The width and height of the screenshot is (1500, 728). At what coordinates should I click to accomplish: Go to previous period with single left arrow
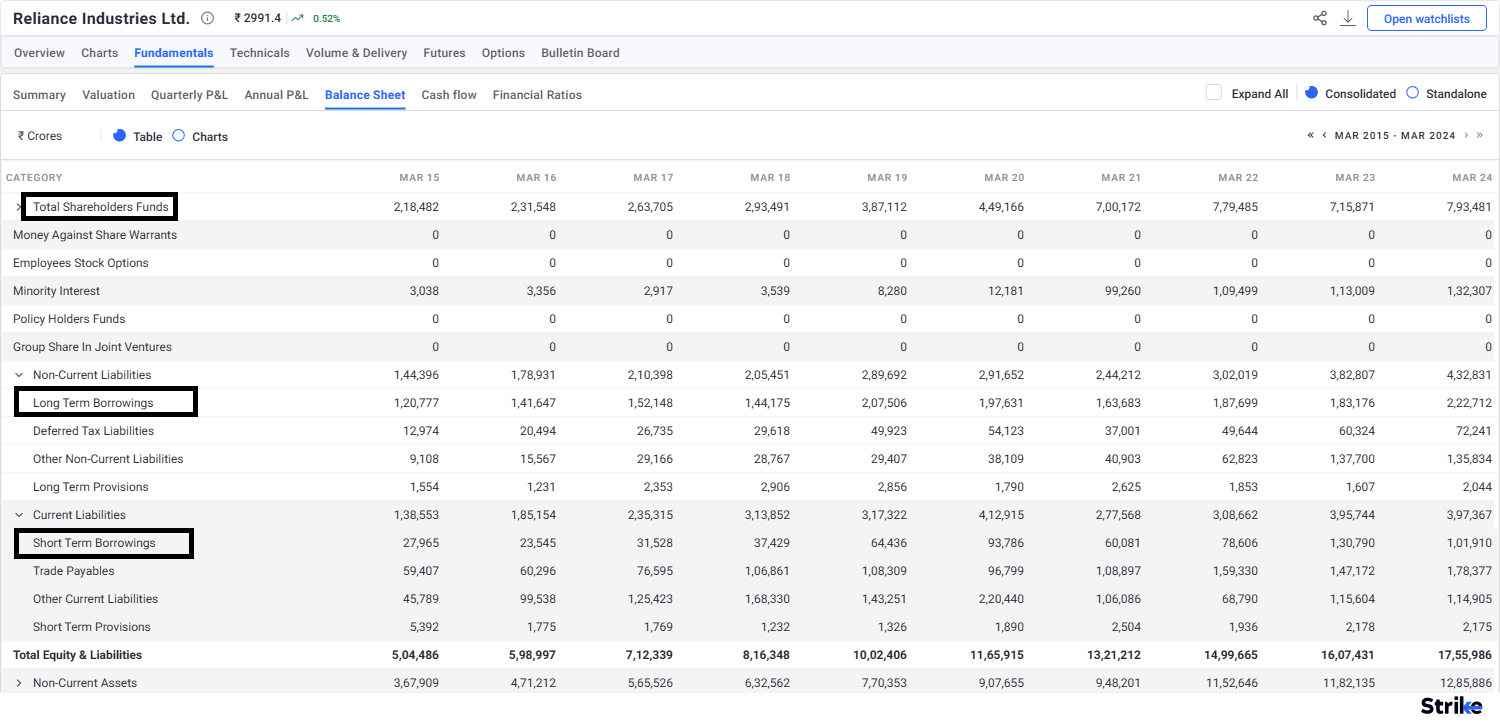pos(1324,135)
